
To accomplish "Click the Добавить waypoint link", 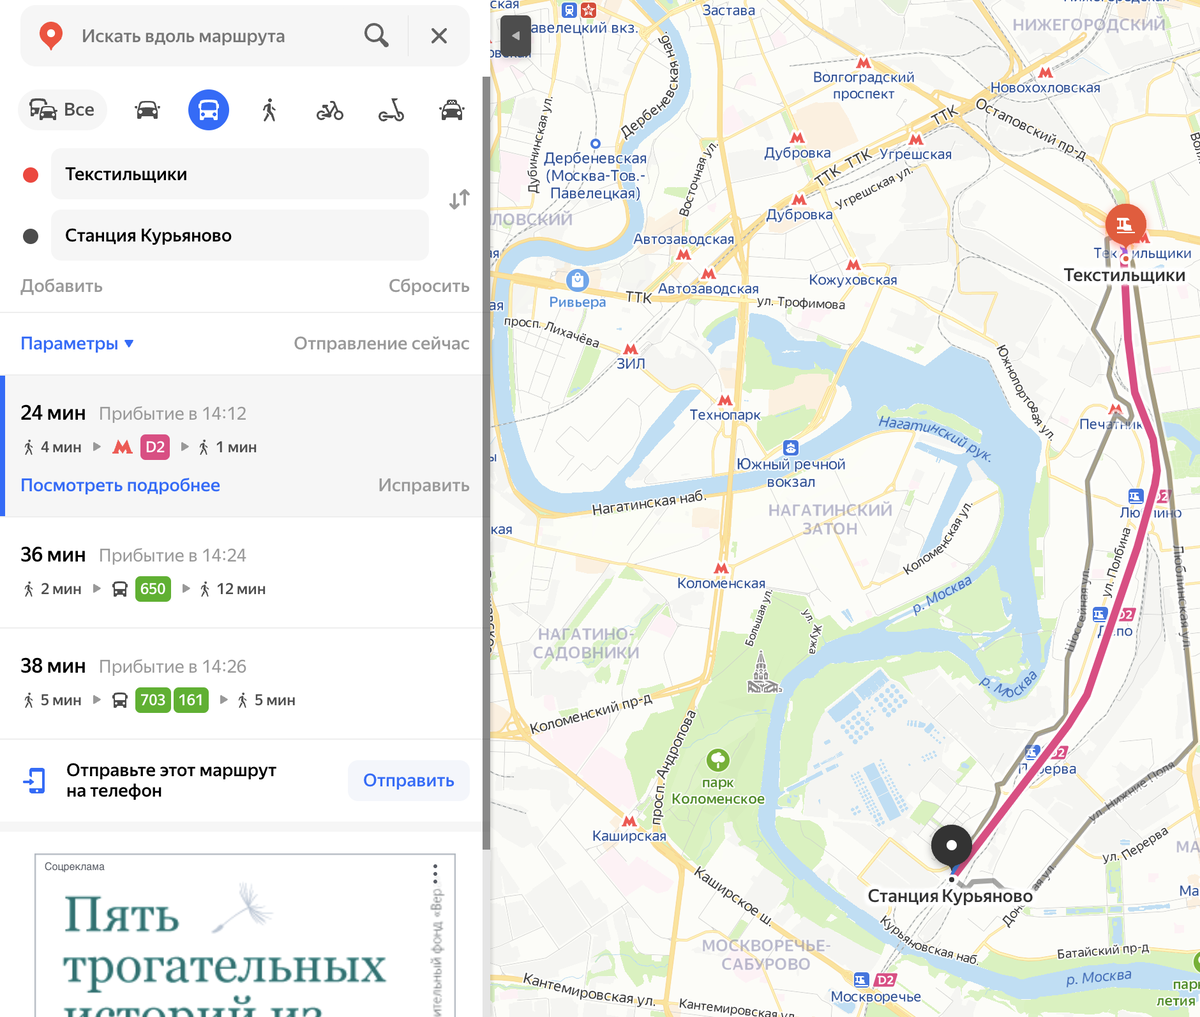I will click(61, 286).
